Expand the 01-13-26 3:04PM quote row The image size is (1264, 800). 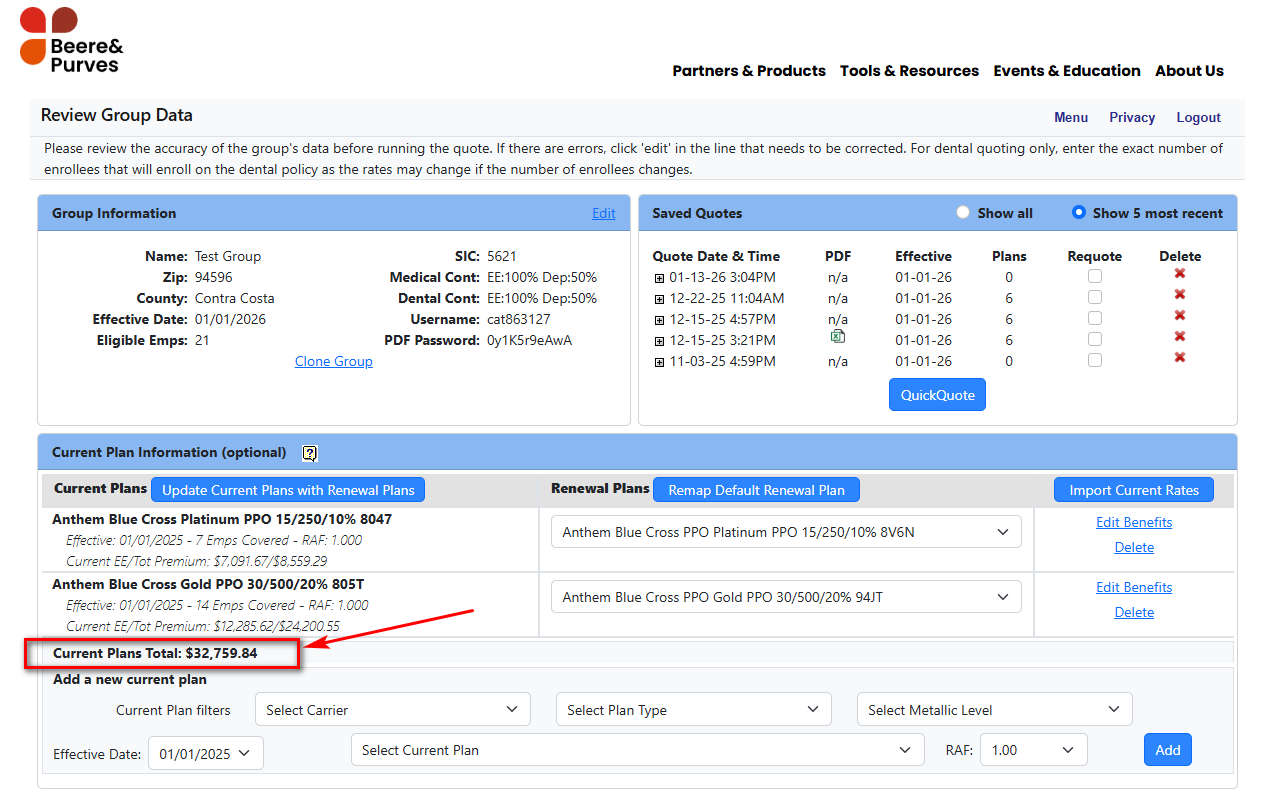(659, 278)
